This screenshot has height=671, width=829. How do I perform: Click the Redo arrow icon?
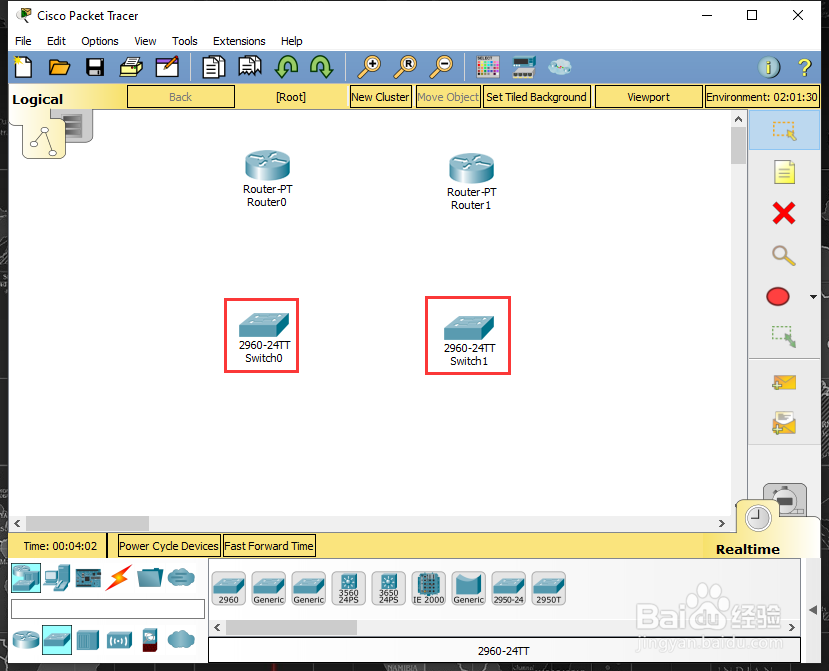pyautogui.click(x=321, y=67)
